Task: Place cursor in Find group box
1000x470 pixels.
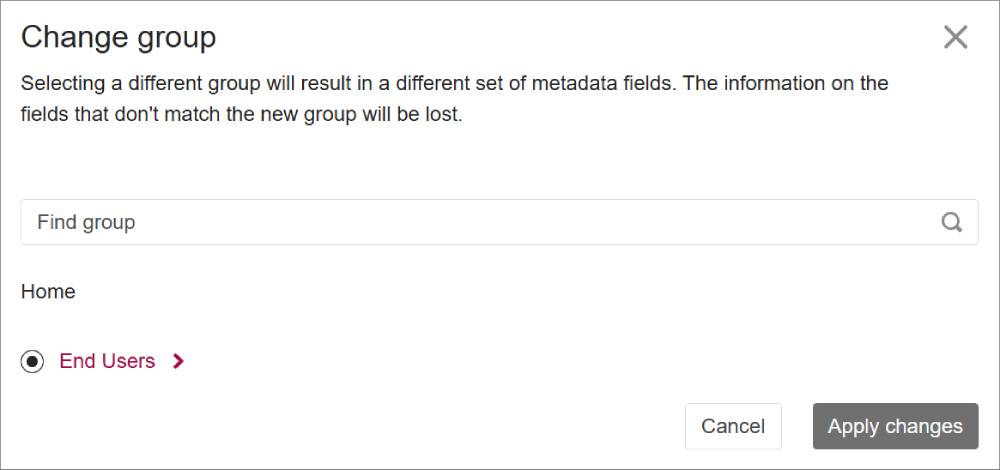Action: click(x=480, y=222)
